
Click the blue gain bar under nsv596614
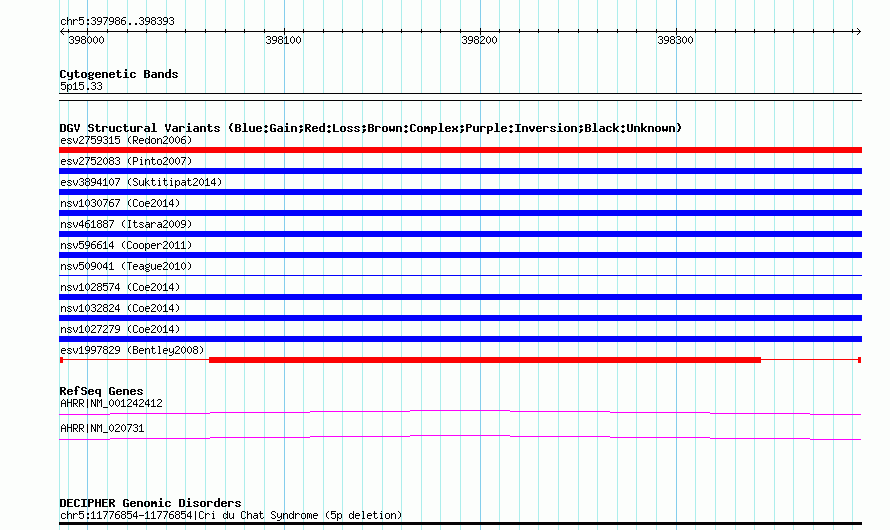(x=460, y=255)
